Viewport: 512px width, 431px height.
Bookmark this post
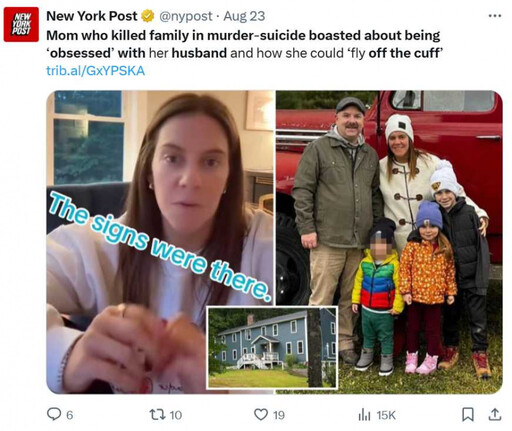point(468,414)
